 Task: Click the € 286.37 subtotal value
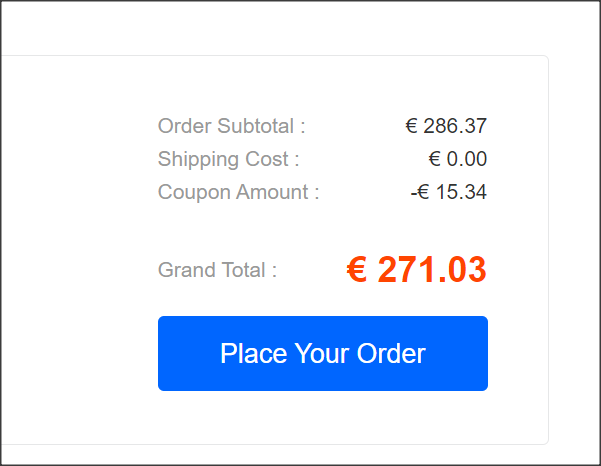[x=446, y=126]
